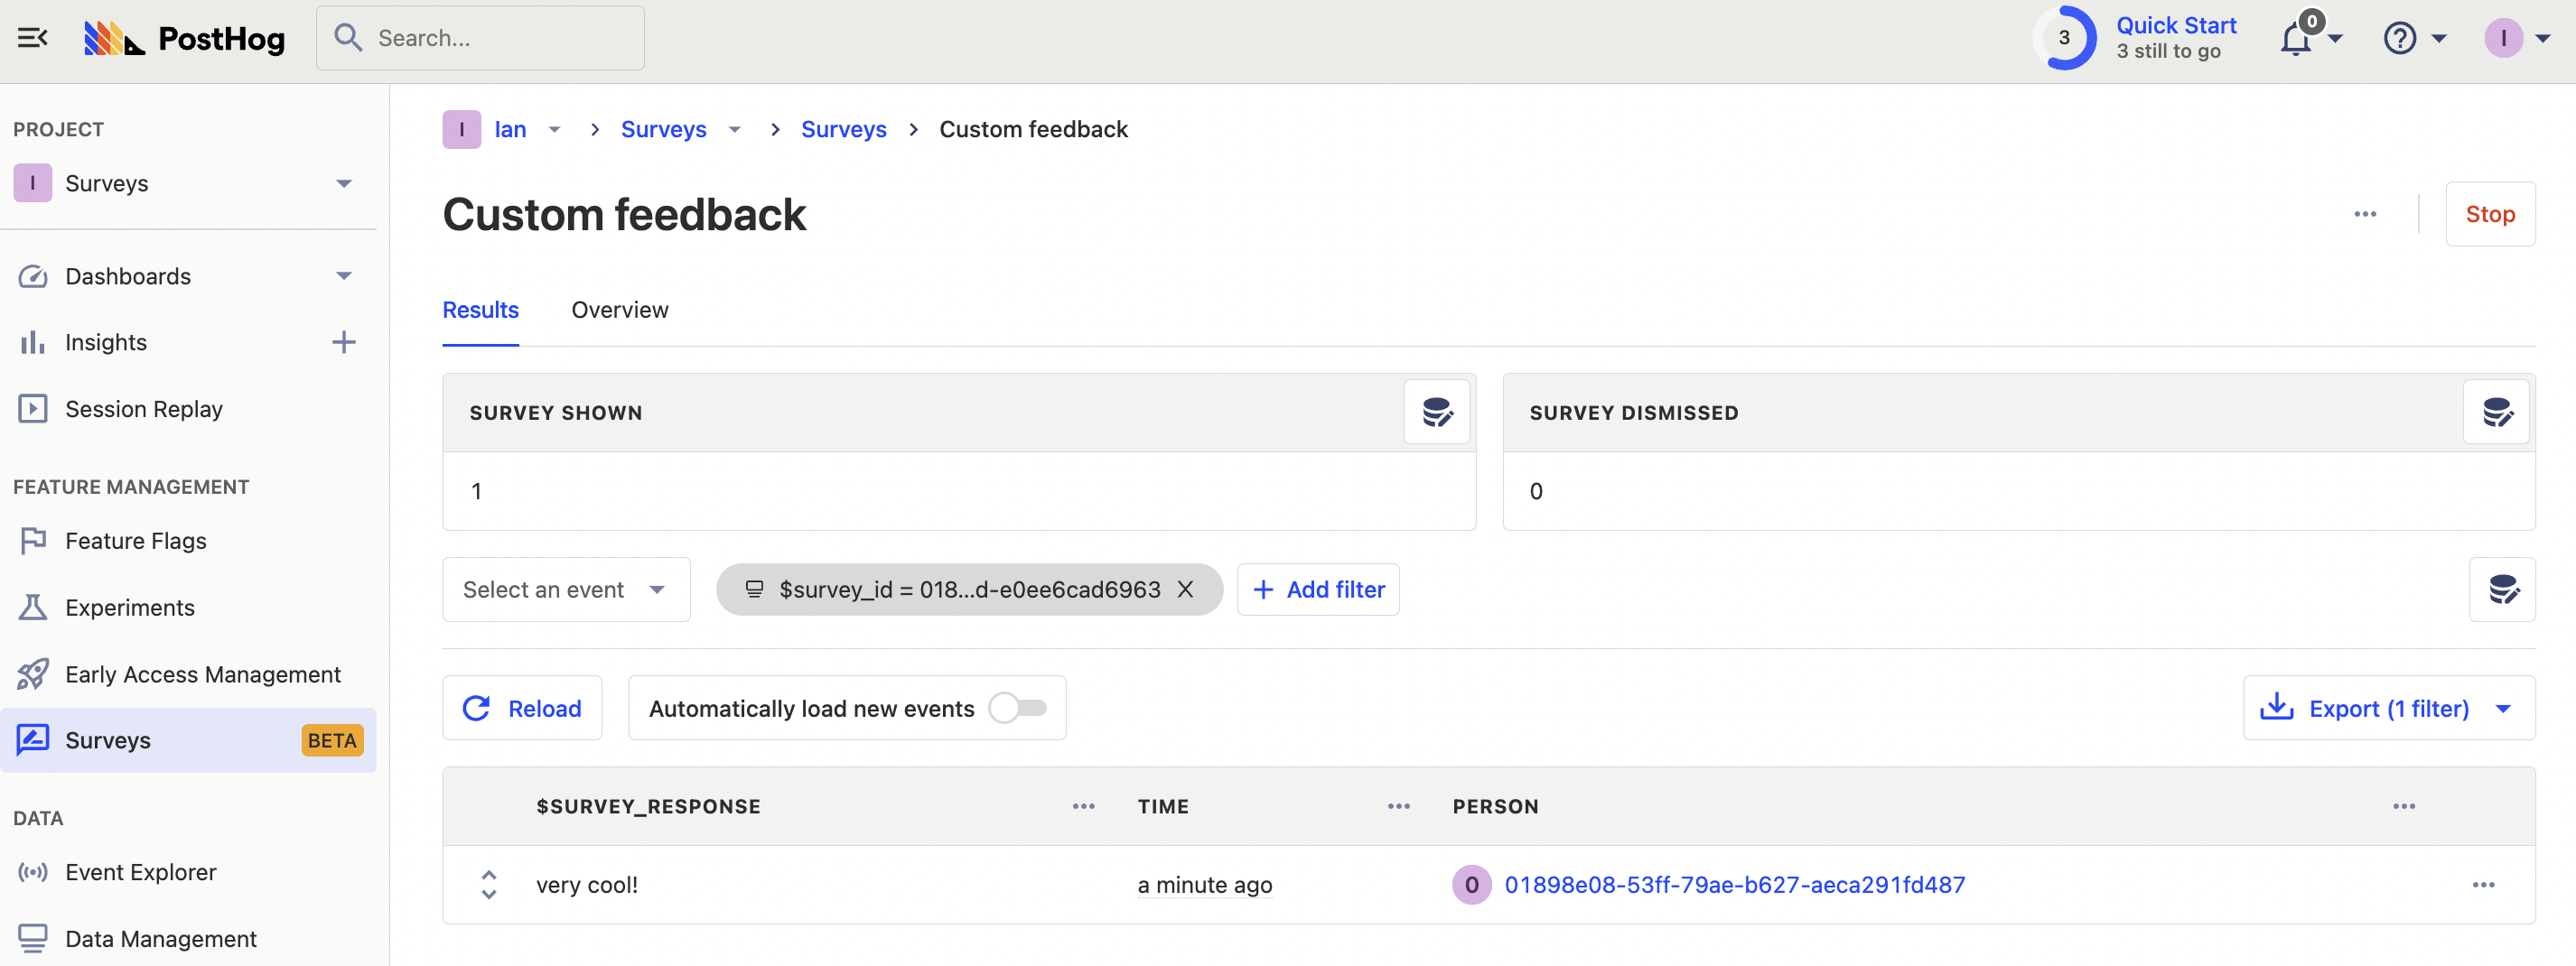Collapse the sidebar with hamburger icon
The image size is (2576, 966).
[32, 38]
